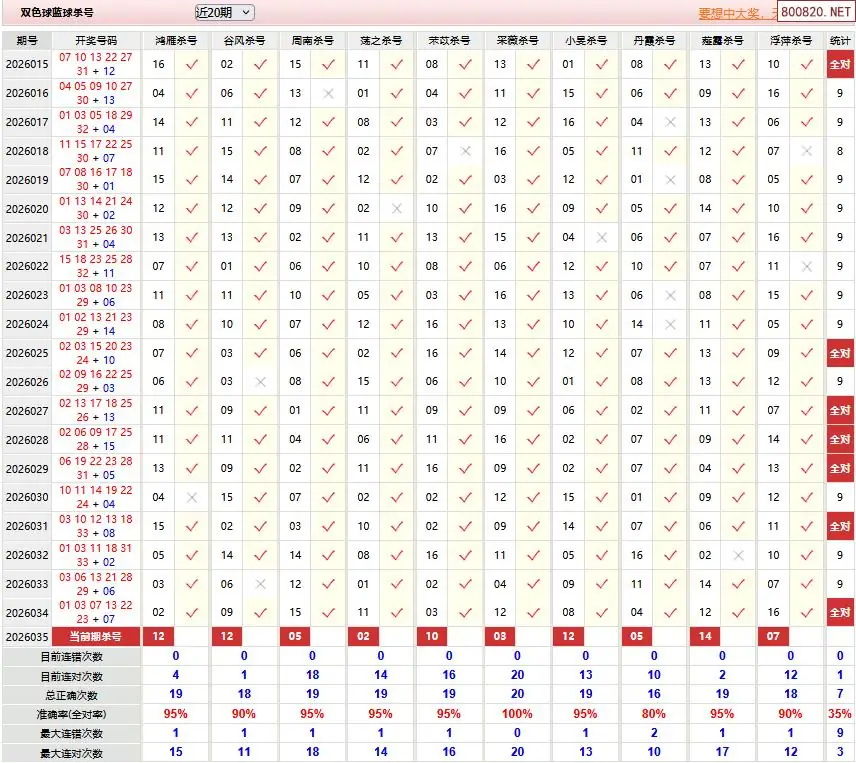
Task: Click the 全对 badge in row 2026015
Action: click(839, 64)
